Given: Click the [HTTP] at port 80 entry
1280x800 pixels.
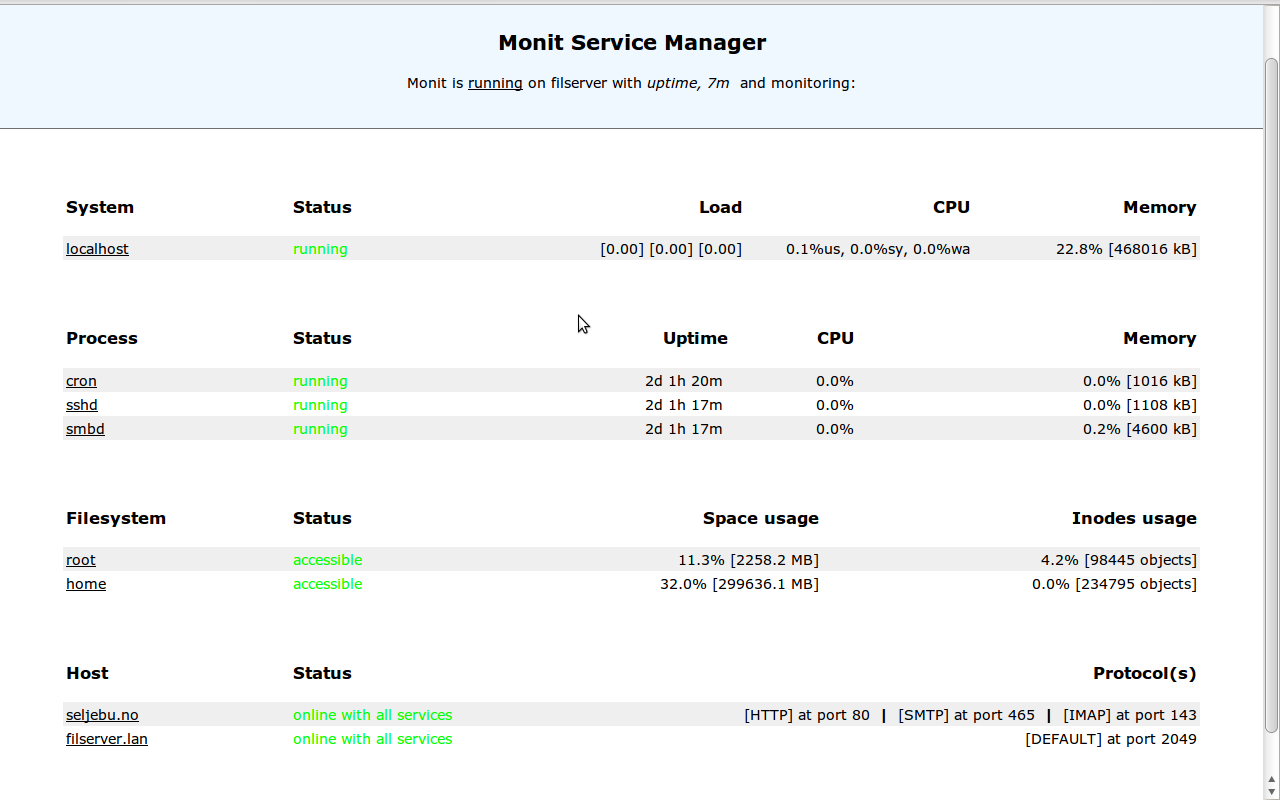Looking at the screenshot, I should [807, 715].
